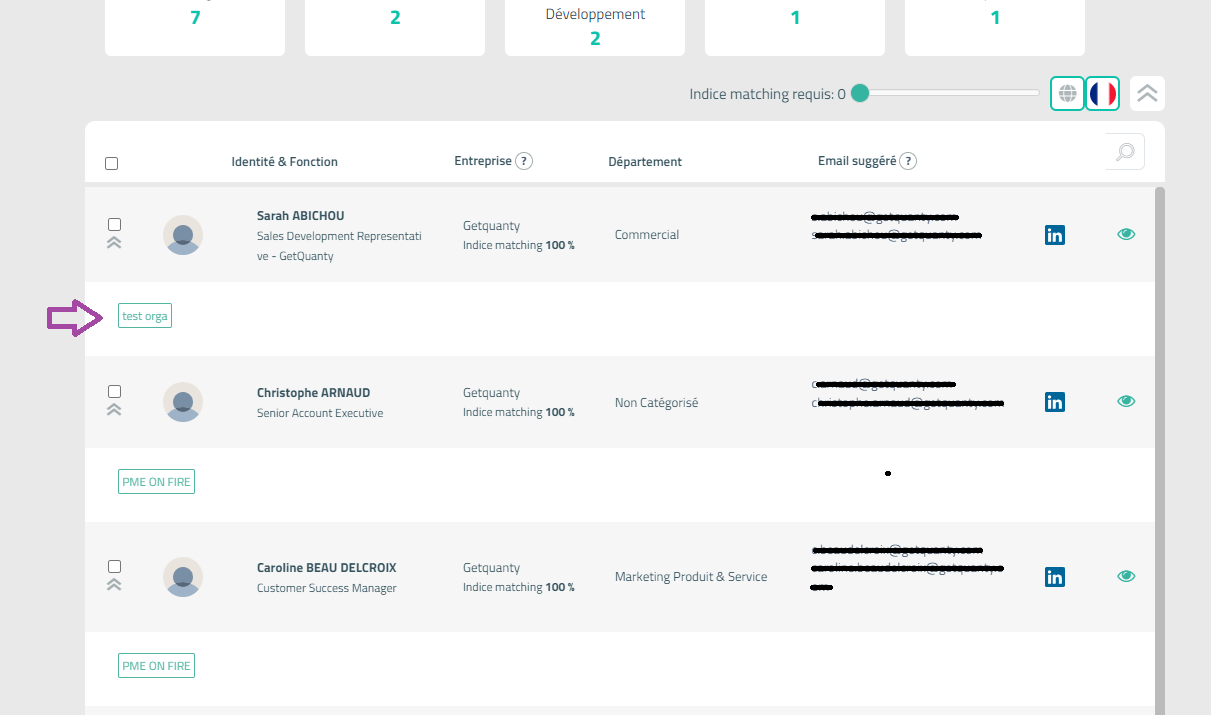Screen dimensions: 1211x715
Task: View Sarah Abichou details via eye icon
Action: [x=1126, y=235]
